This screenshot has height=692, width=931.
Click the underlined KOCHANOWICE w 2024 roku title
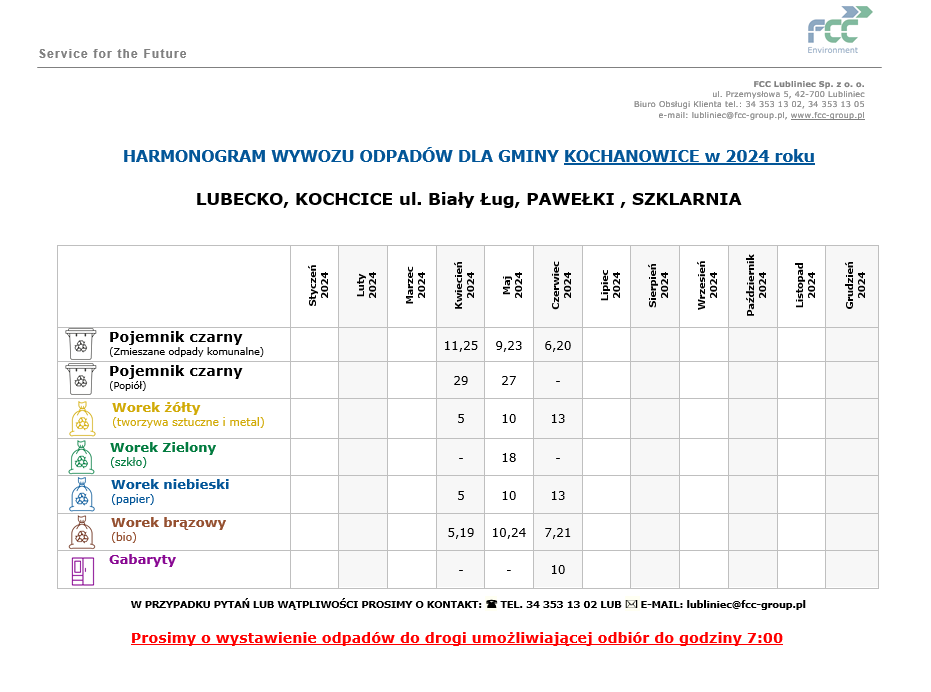click(x=689, y=157)
